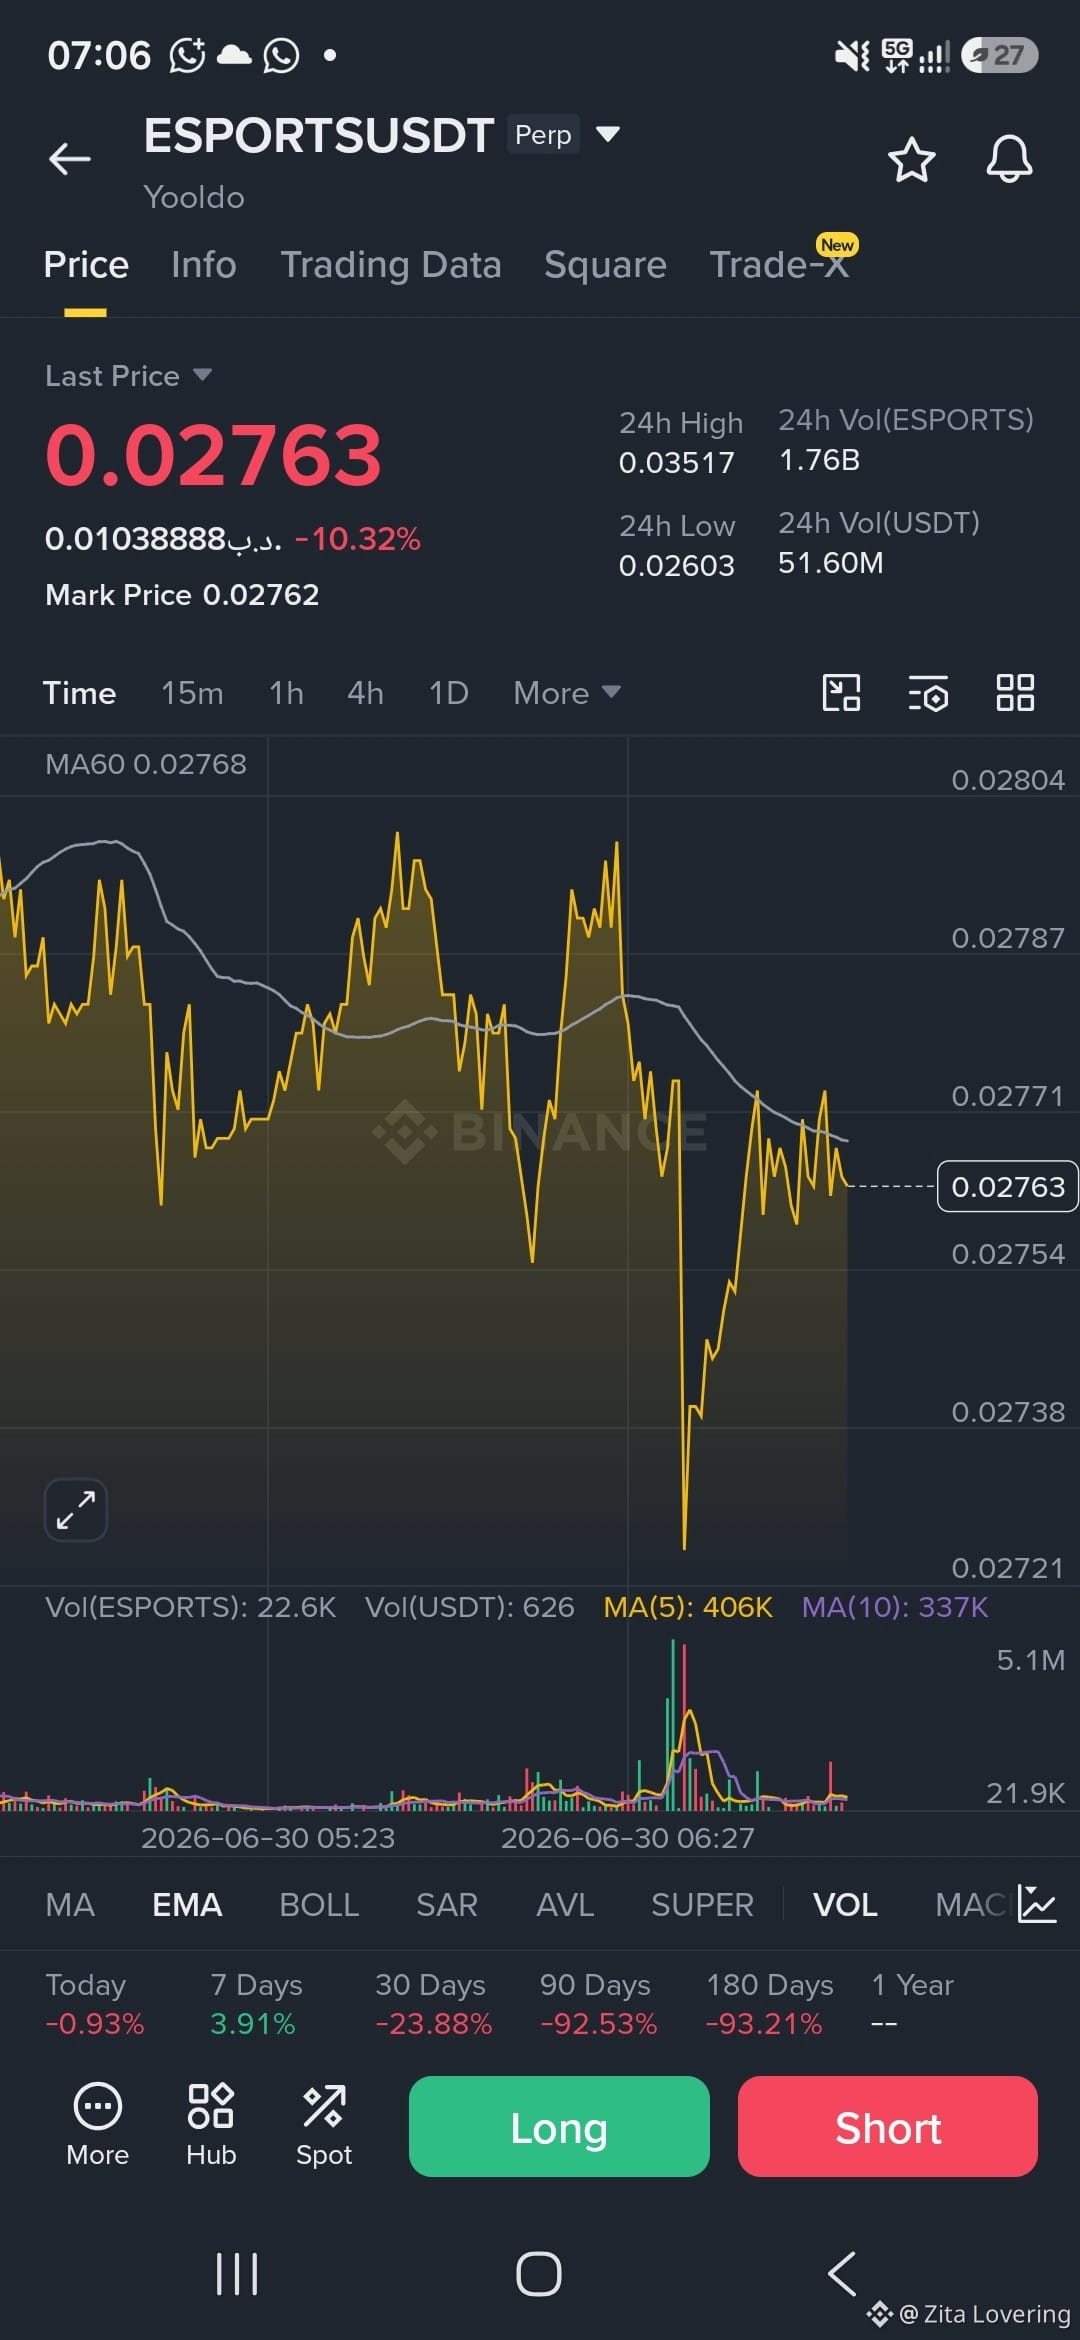
Task: Select the 4h interval
Action: coord(365,693)
